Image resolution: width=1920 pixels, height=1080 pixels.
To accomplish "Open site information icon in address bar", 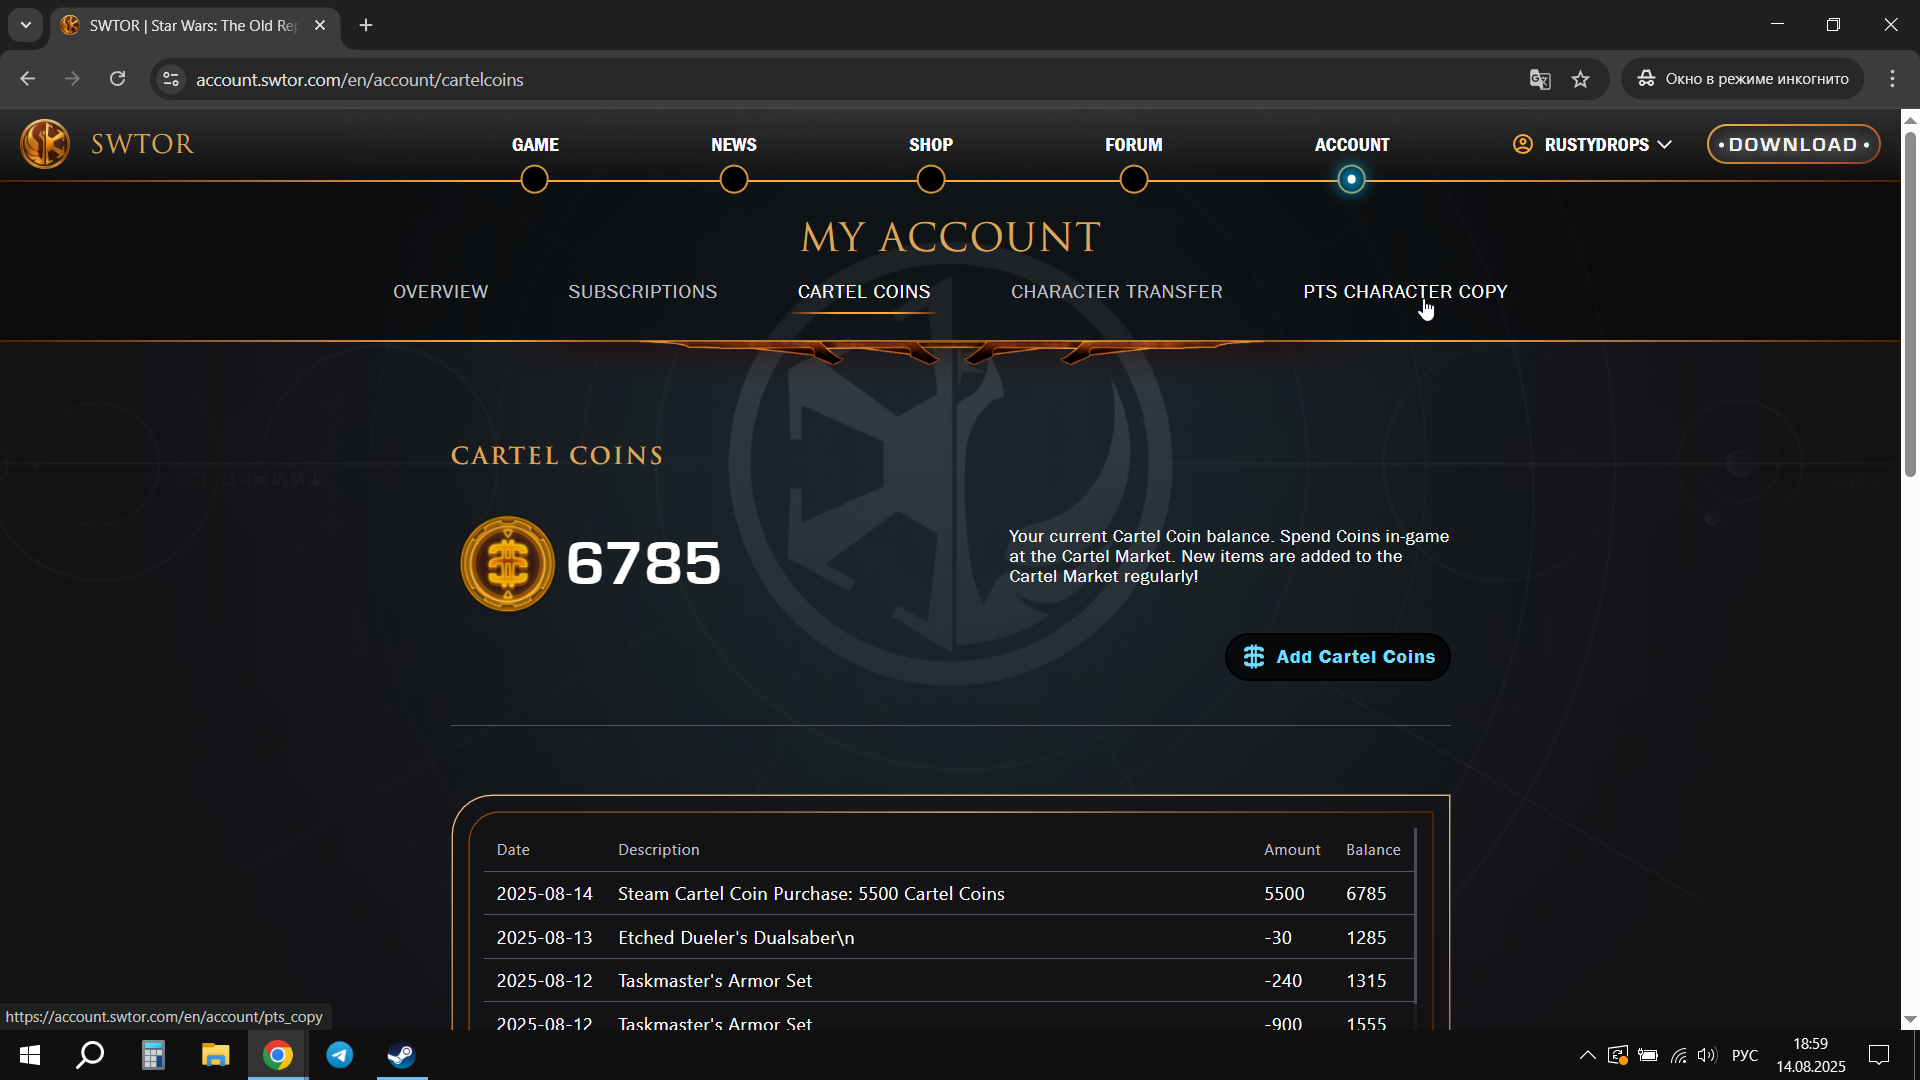I will pos(171,79).
